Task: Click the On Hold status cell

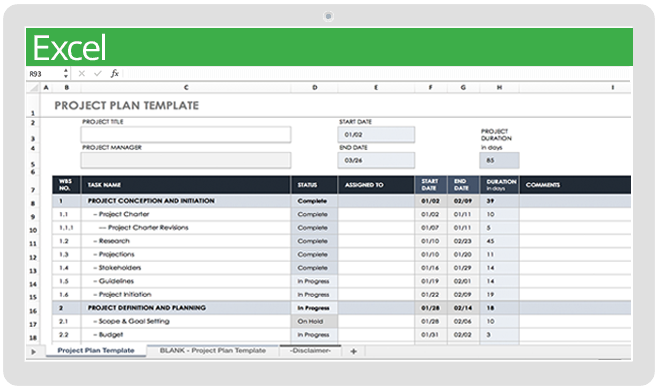Action: pyautogui.click(x=314, y=321)
